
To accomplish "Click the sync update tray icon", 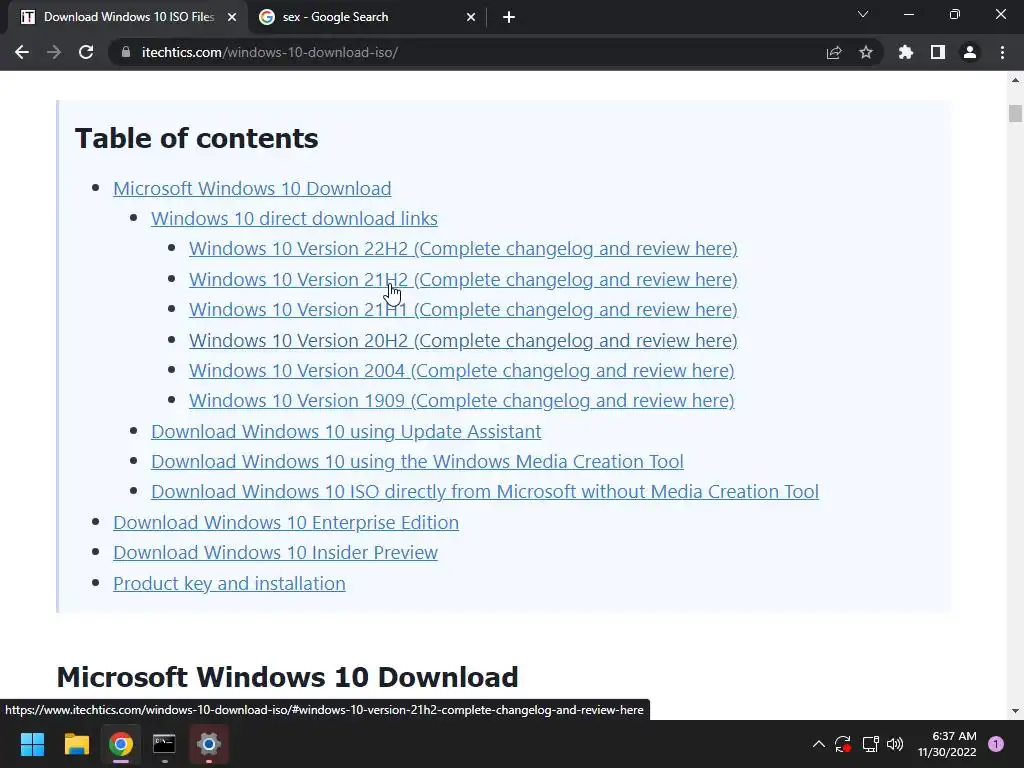I will click(843, 744).
